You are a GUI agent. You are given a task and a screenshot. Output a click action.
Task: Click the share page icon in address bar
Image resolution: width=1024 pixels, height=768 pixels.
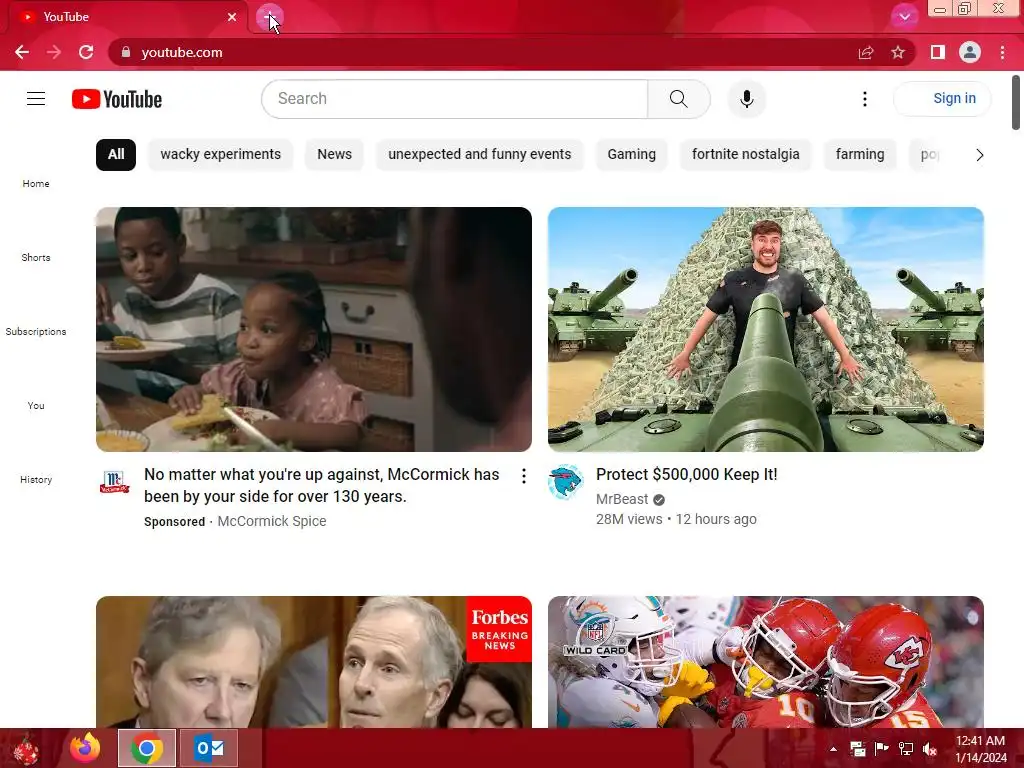[x=866, y=52]
